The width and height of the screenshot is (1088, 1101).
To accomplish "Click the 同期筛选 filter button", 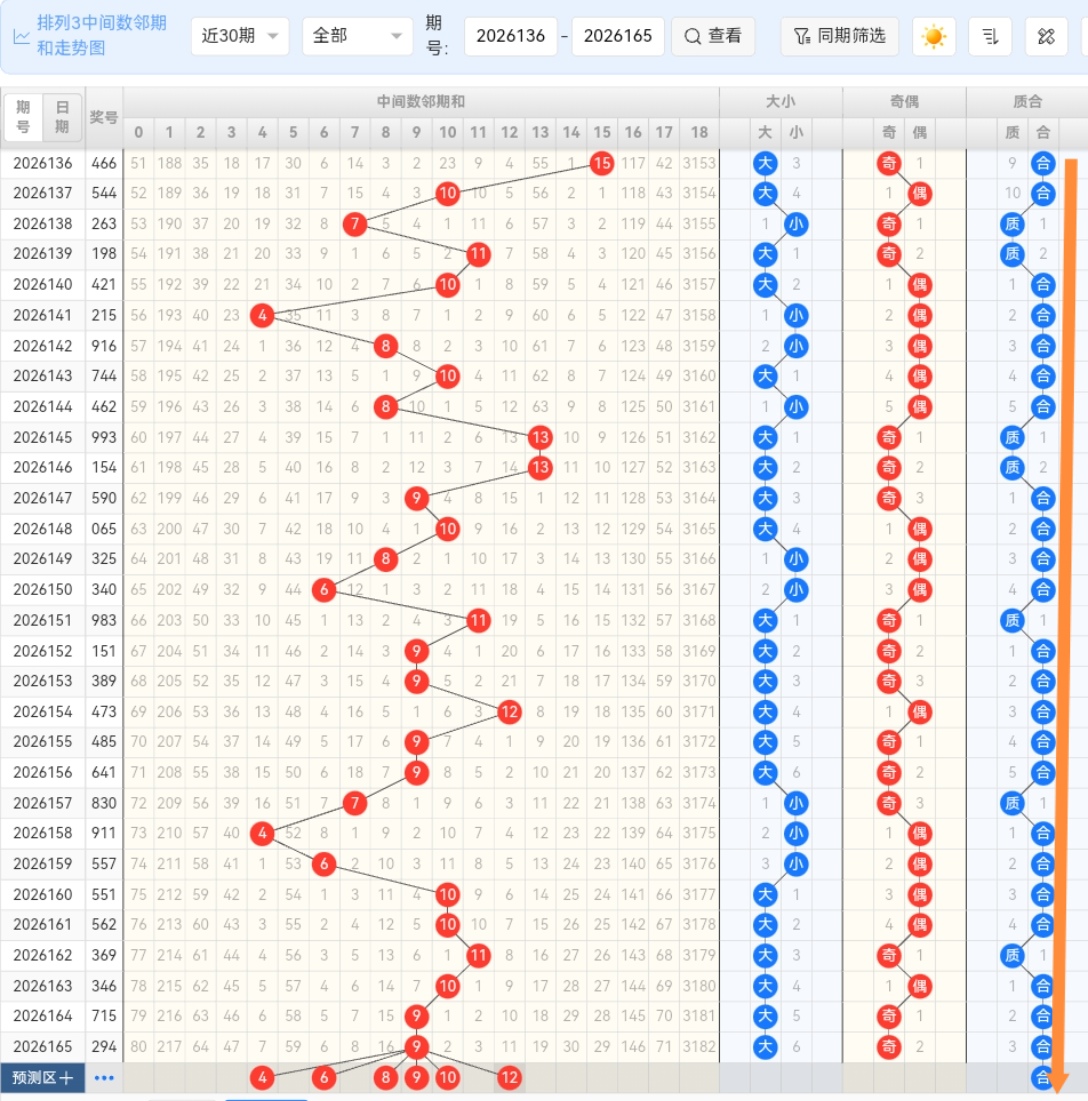I will pyautogui.click(x=839, y=36).
